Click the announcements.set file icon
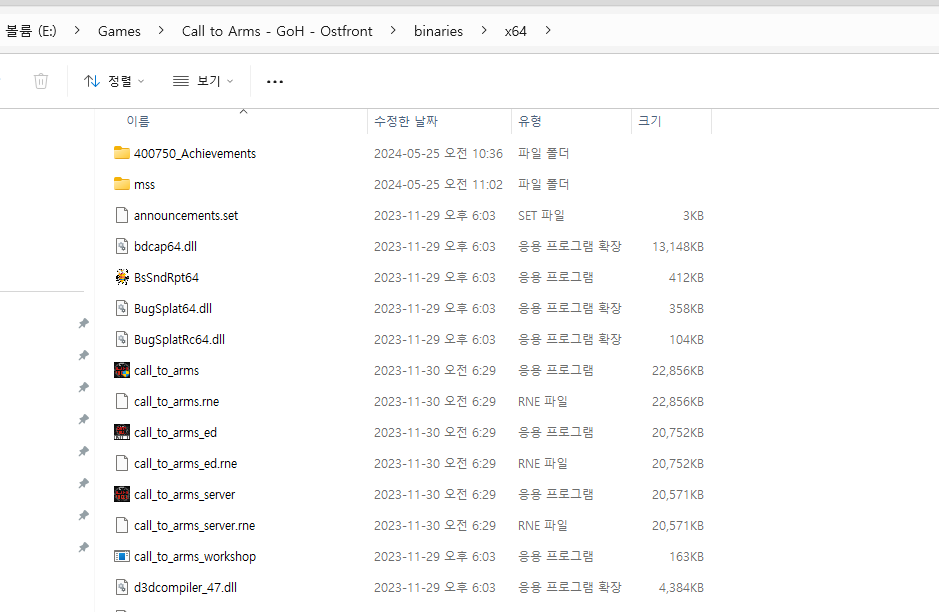939x612 pixels. coord(122,215)
